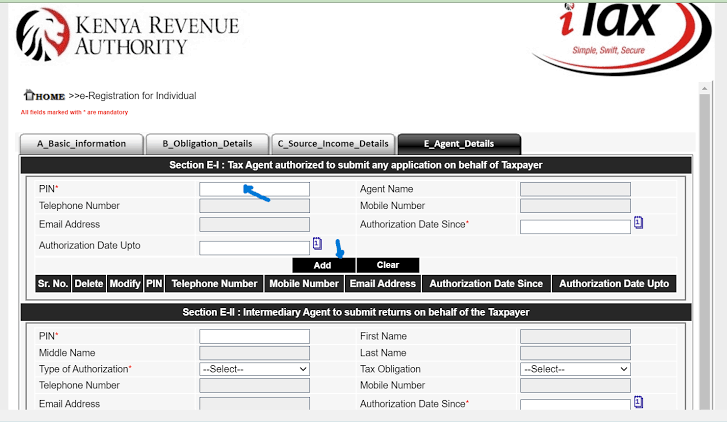The width and height of the screenshot is (727, 422).
Task: Click the First Name field in Section E-II
Action: coord(575,336)
